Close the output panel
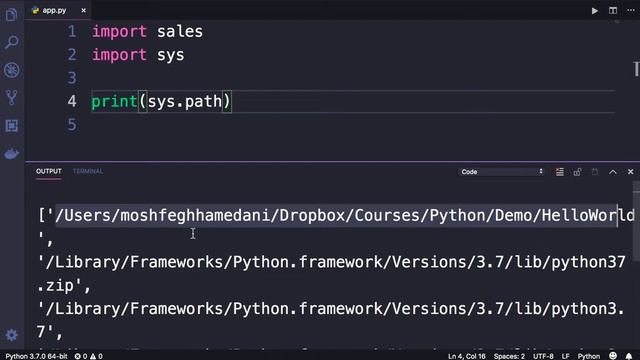 tap(630, 172)
